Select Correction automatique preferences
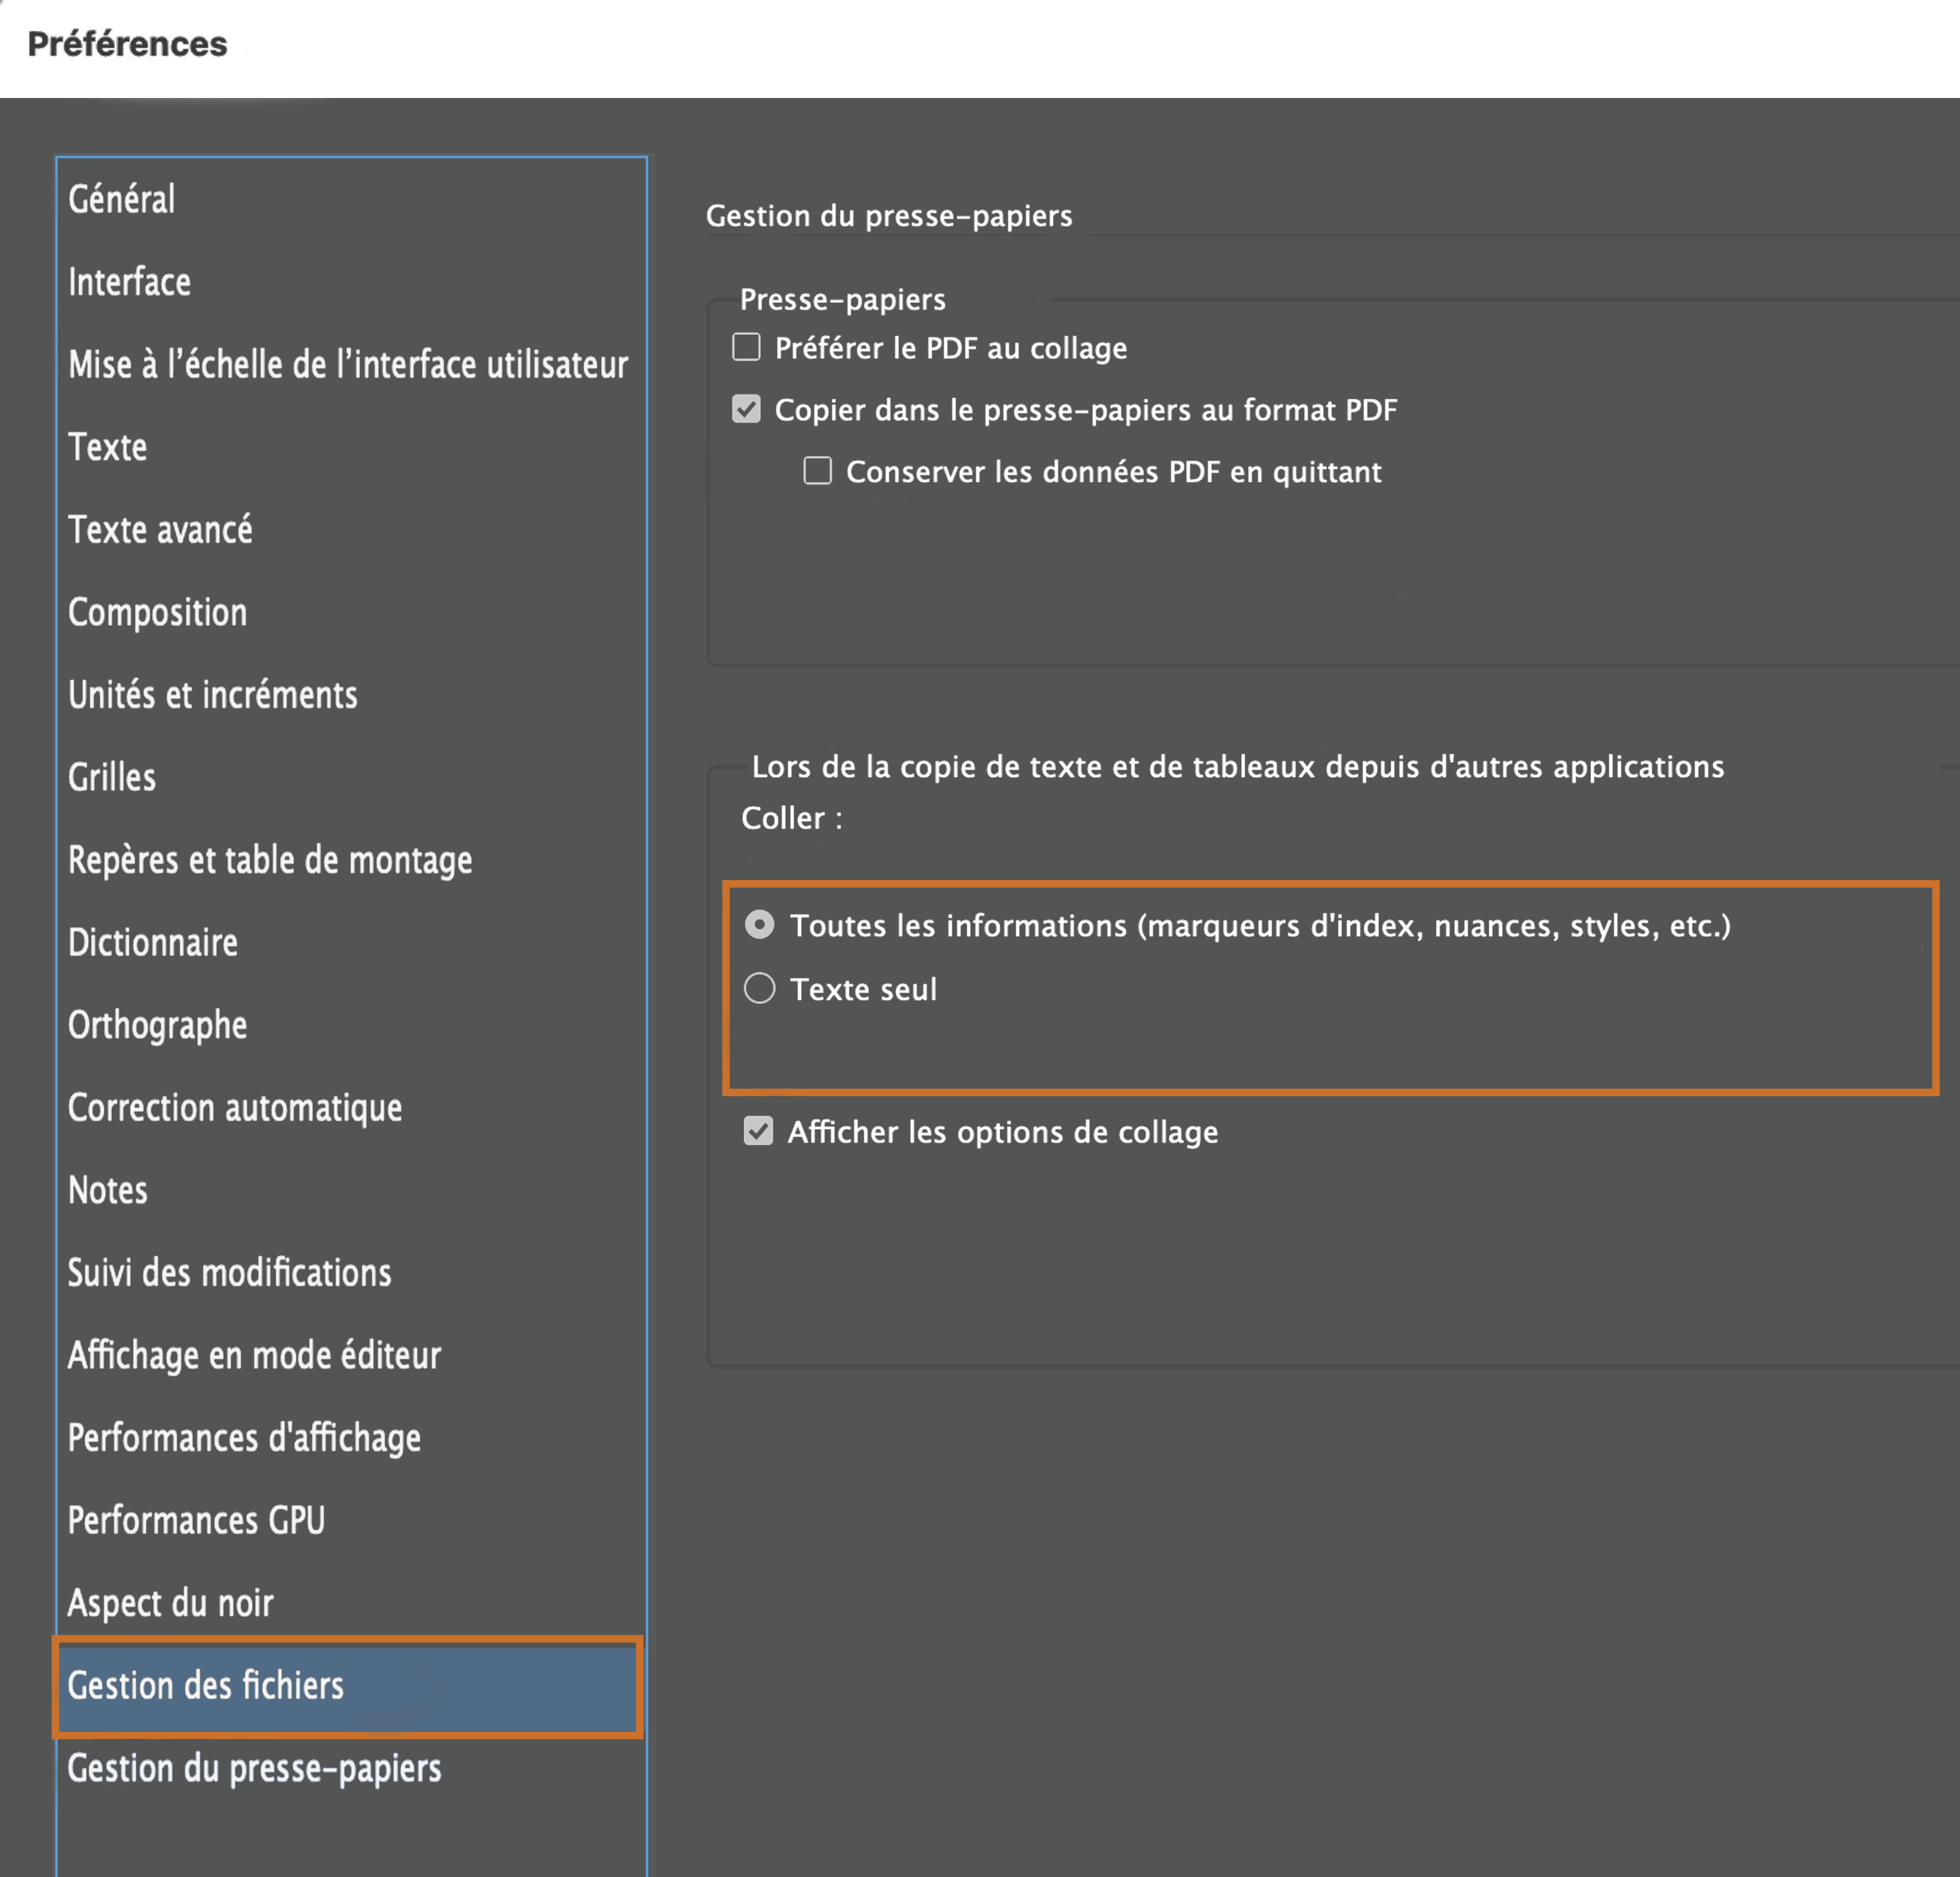Viewport: 1960px width, 1877px height. 235,1107
